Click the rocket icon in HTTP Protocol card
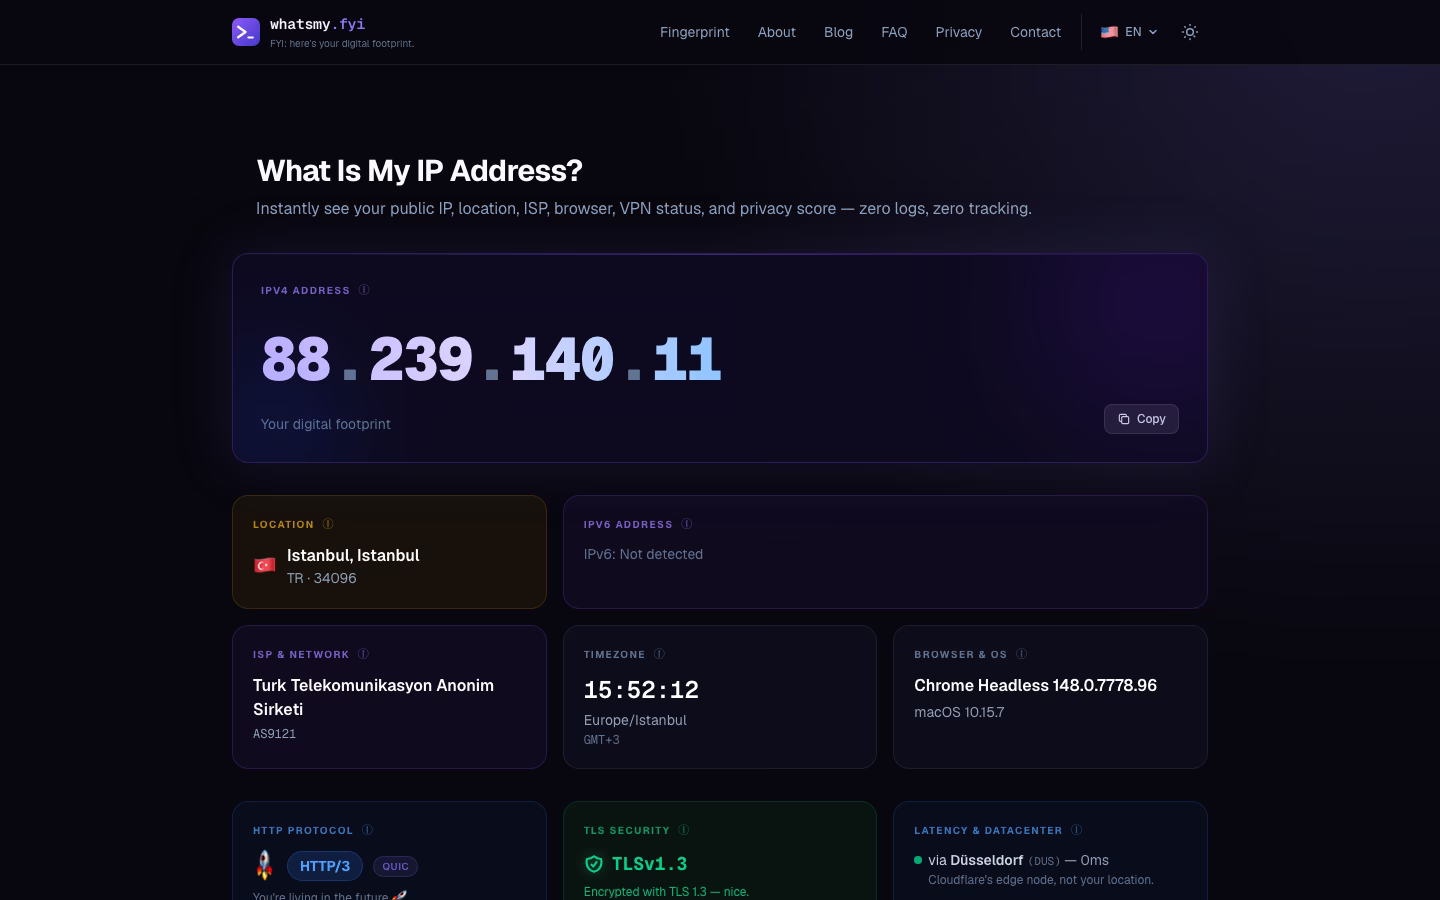Image resolution: width=1440 pixels, height=900 pixels. point(264,864)
